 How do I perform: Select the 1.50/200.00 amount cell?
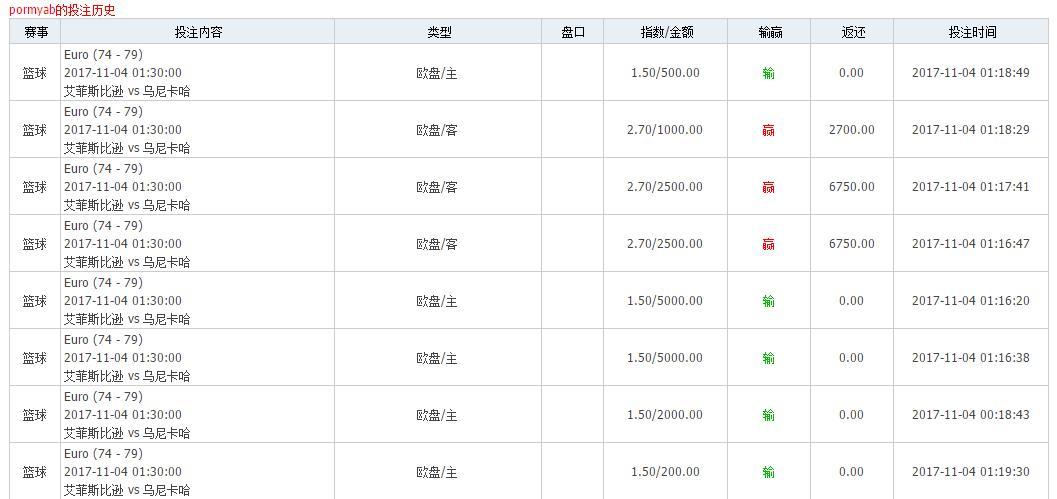coord(665,472)
